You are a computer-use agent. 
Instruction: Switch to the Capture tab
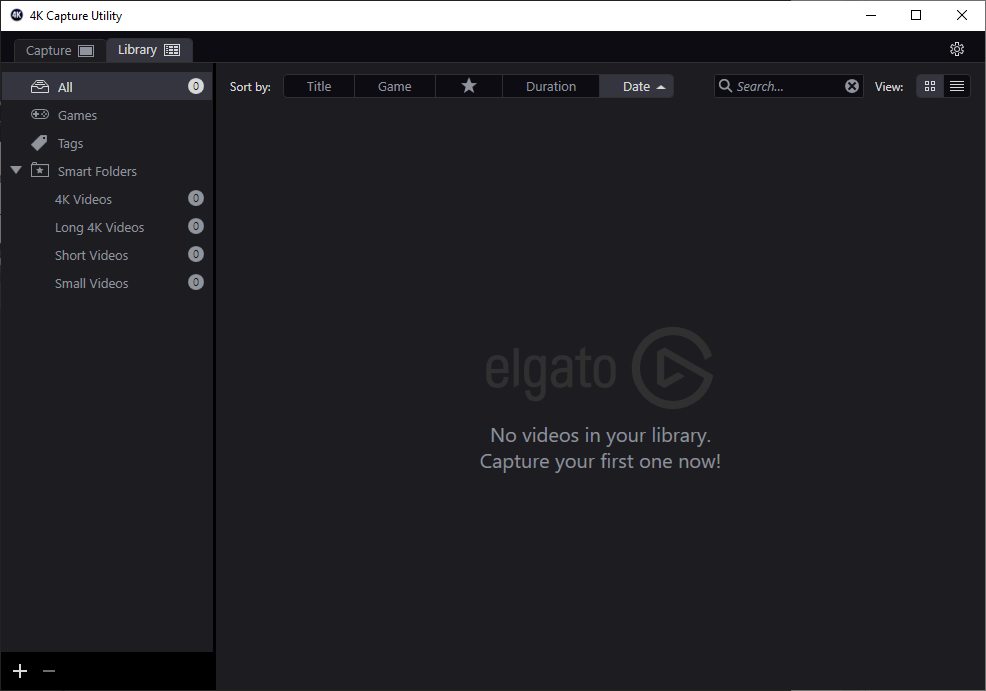(60, 50)
